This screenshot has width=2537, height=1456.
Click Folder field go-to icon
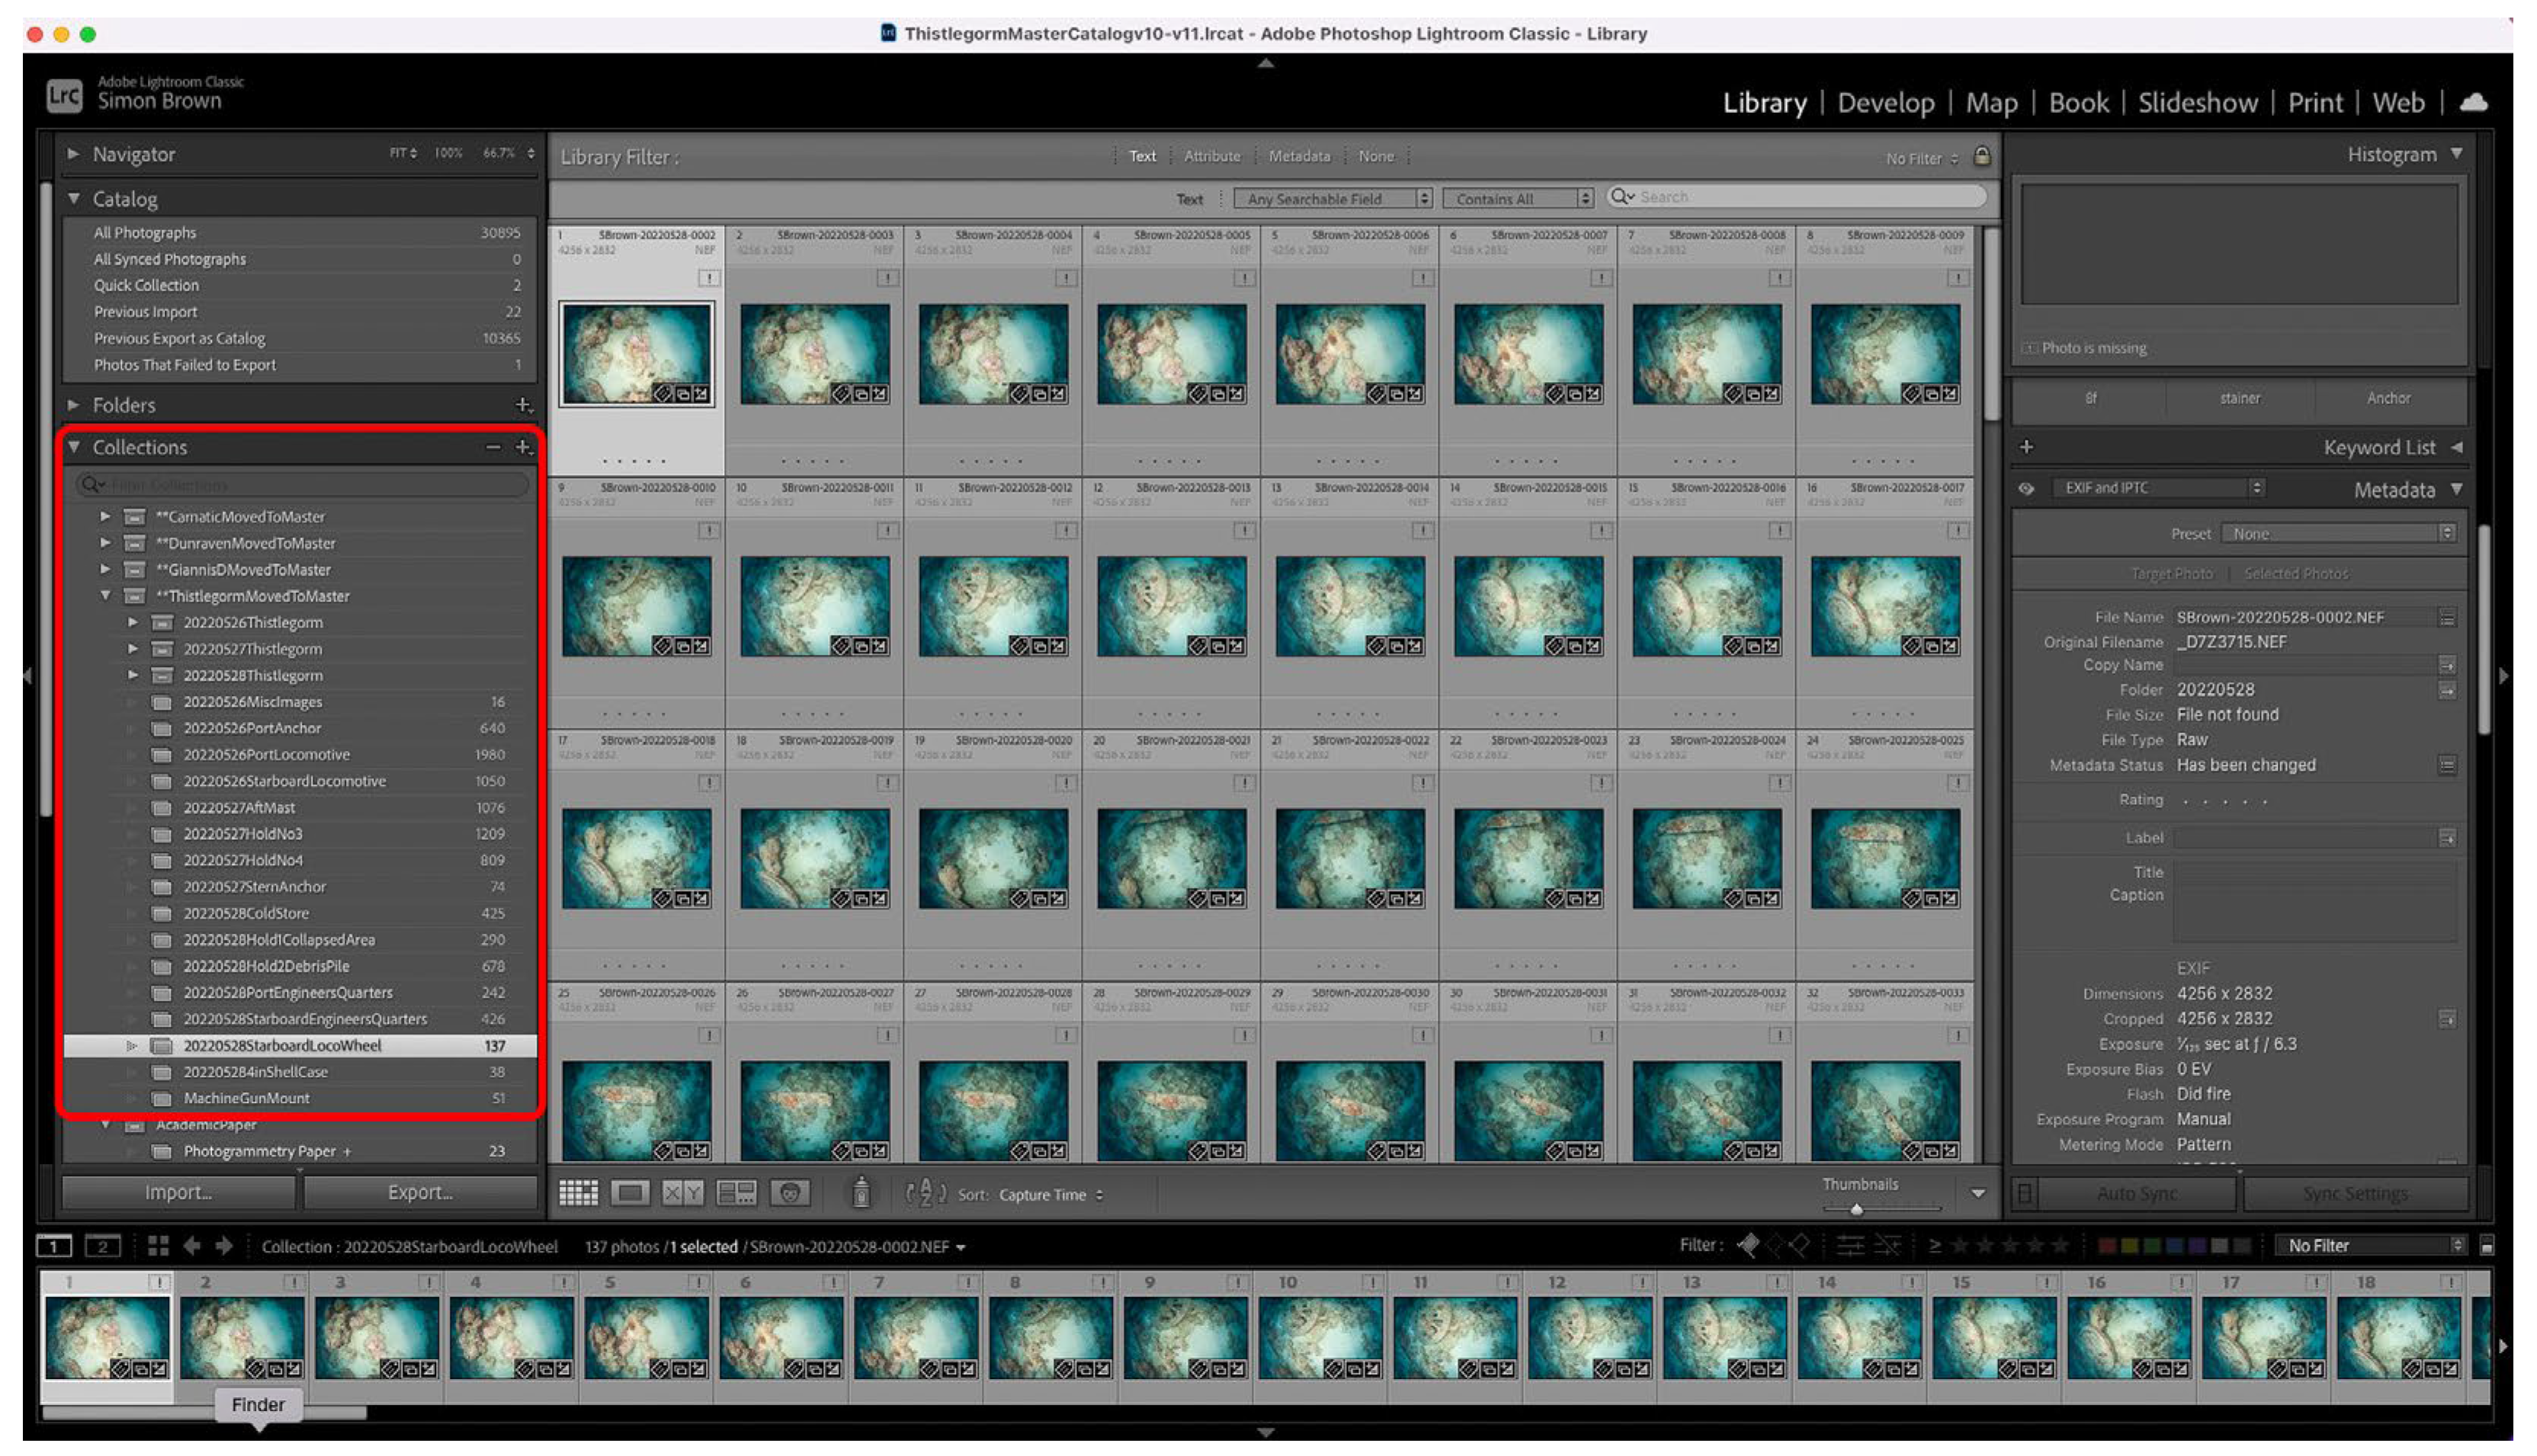(2447, 690)
